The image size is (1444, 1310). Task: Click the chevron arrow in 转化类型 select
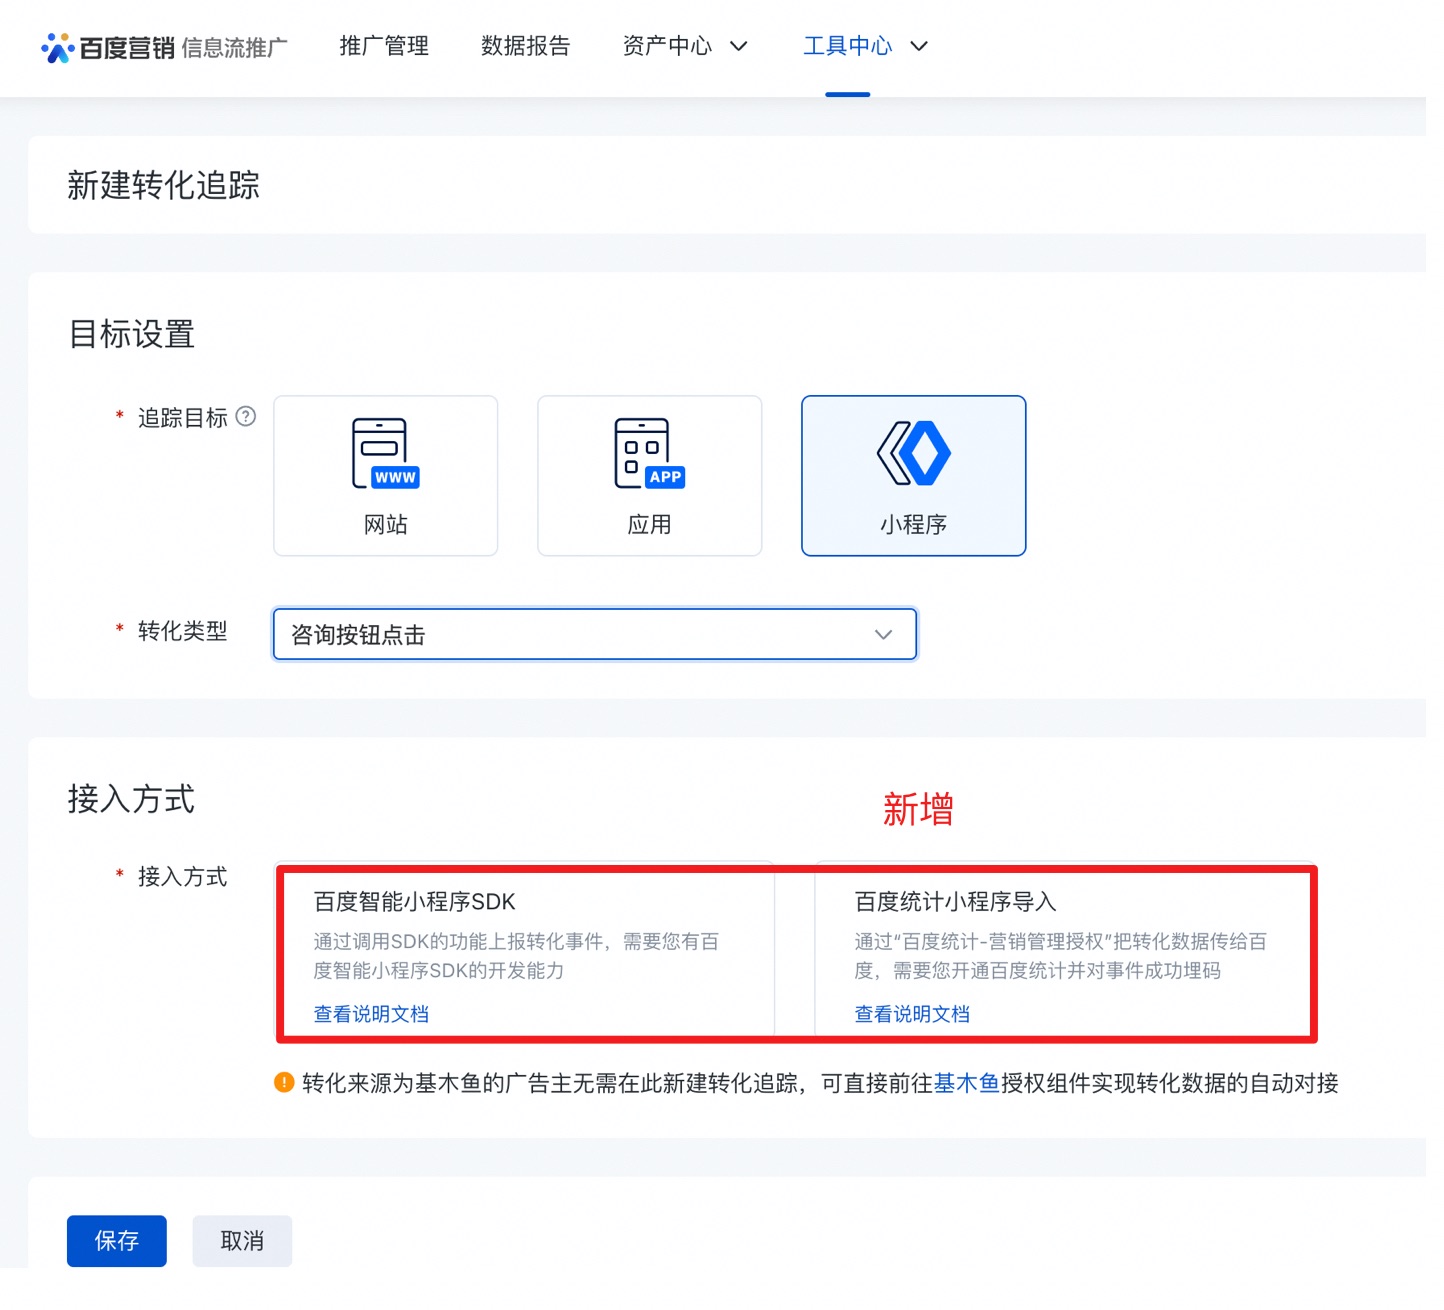click(883, 635)
